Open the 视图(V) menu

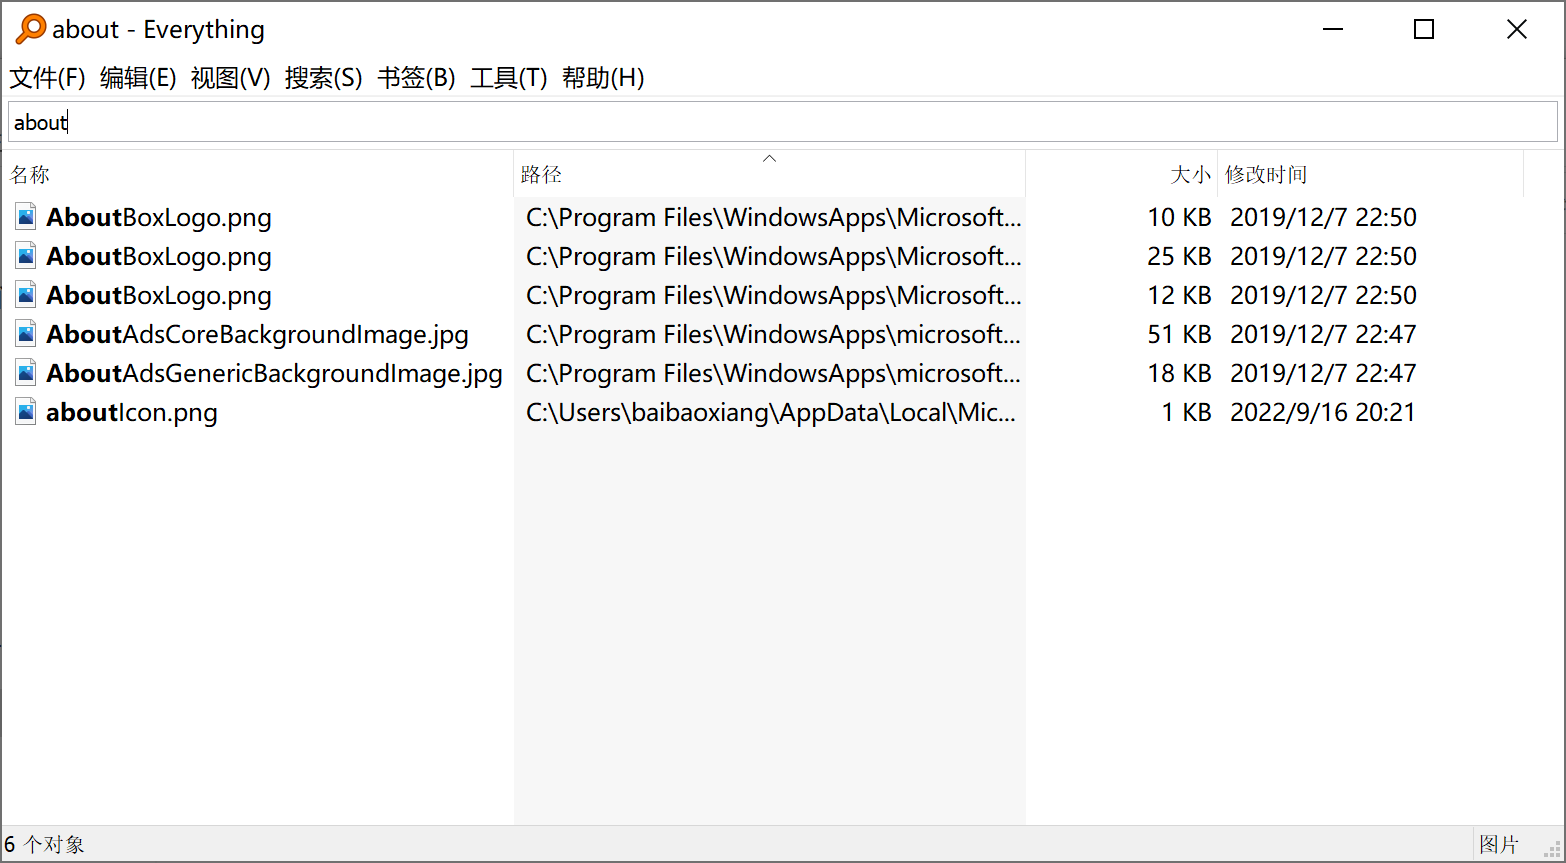pos(230,78)
